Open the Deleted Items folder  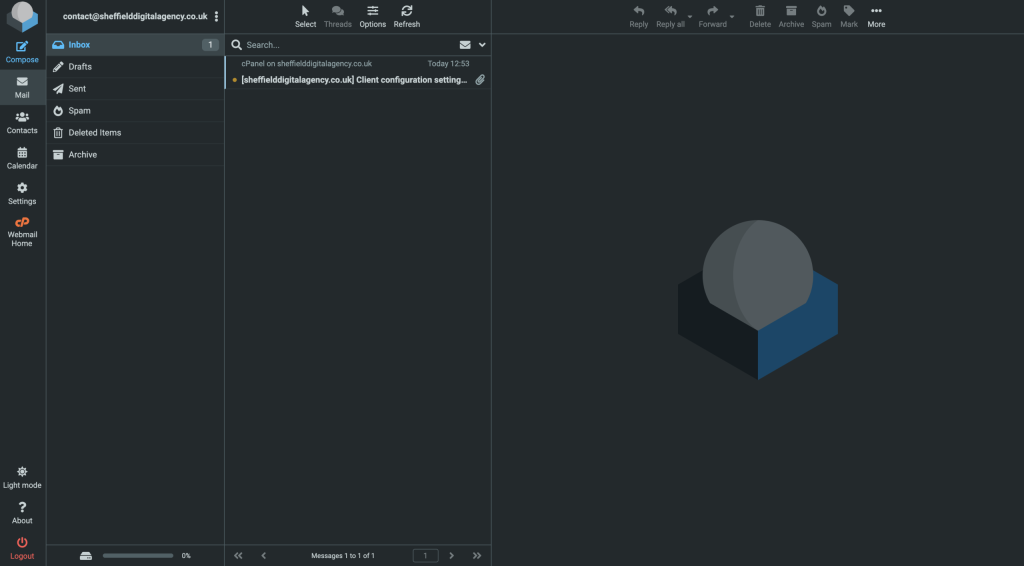coord(135,133)
